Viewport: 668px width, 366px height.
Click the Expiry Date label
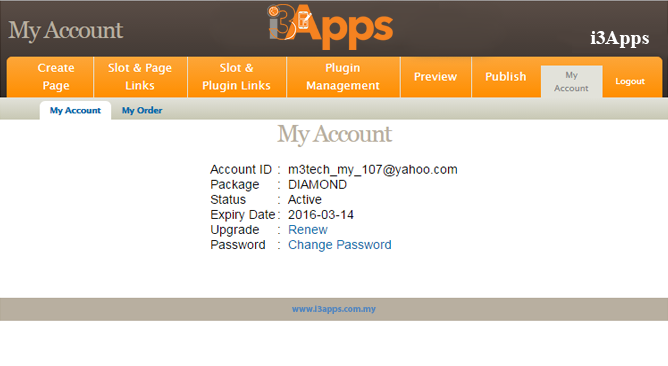242,215
